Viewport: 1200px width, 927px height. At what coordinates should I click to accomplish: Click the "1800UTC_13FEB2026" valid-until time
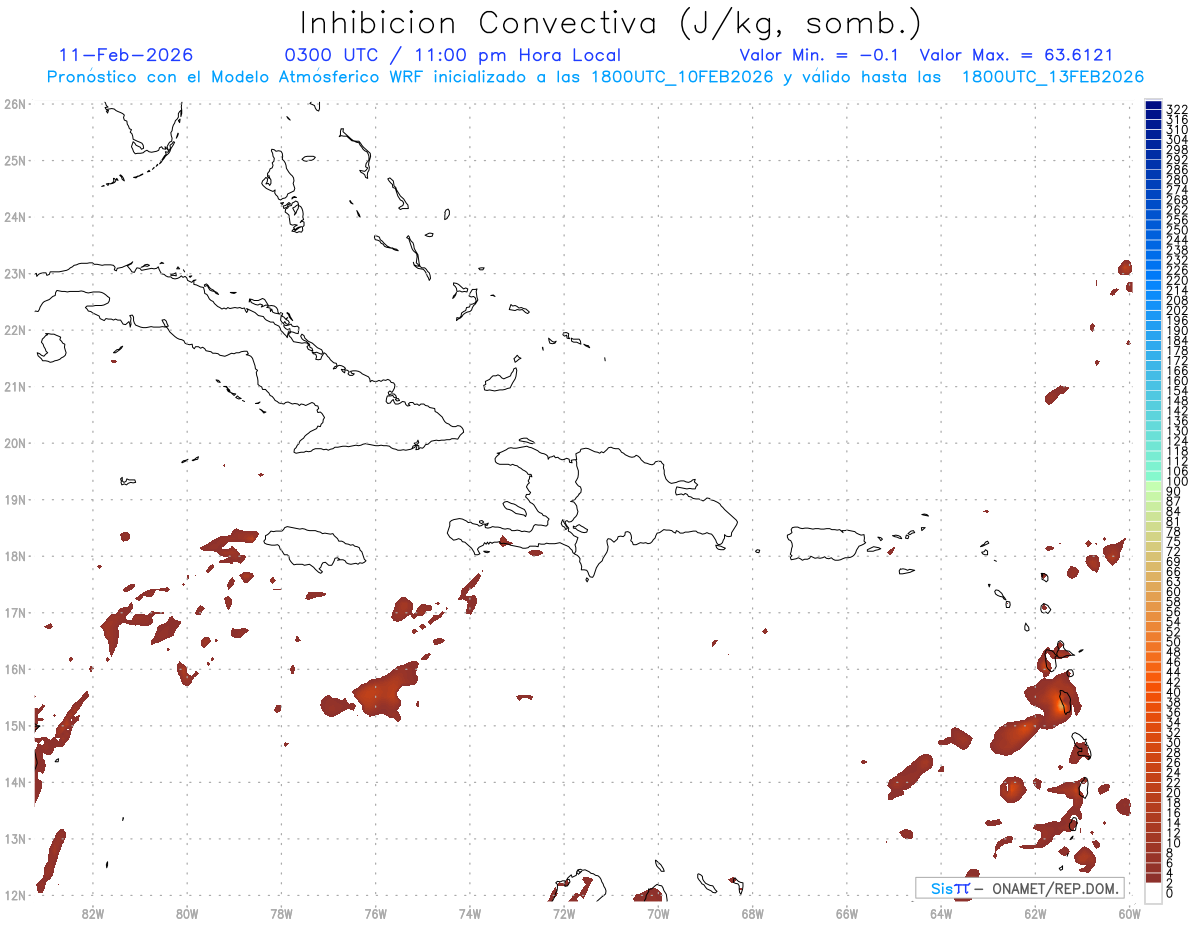[1053, 77]
